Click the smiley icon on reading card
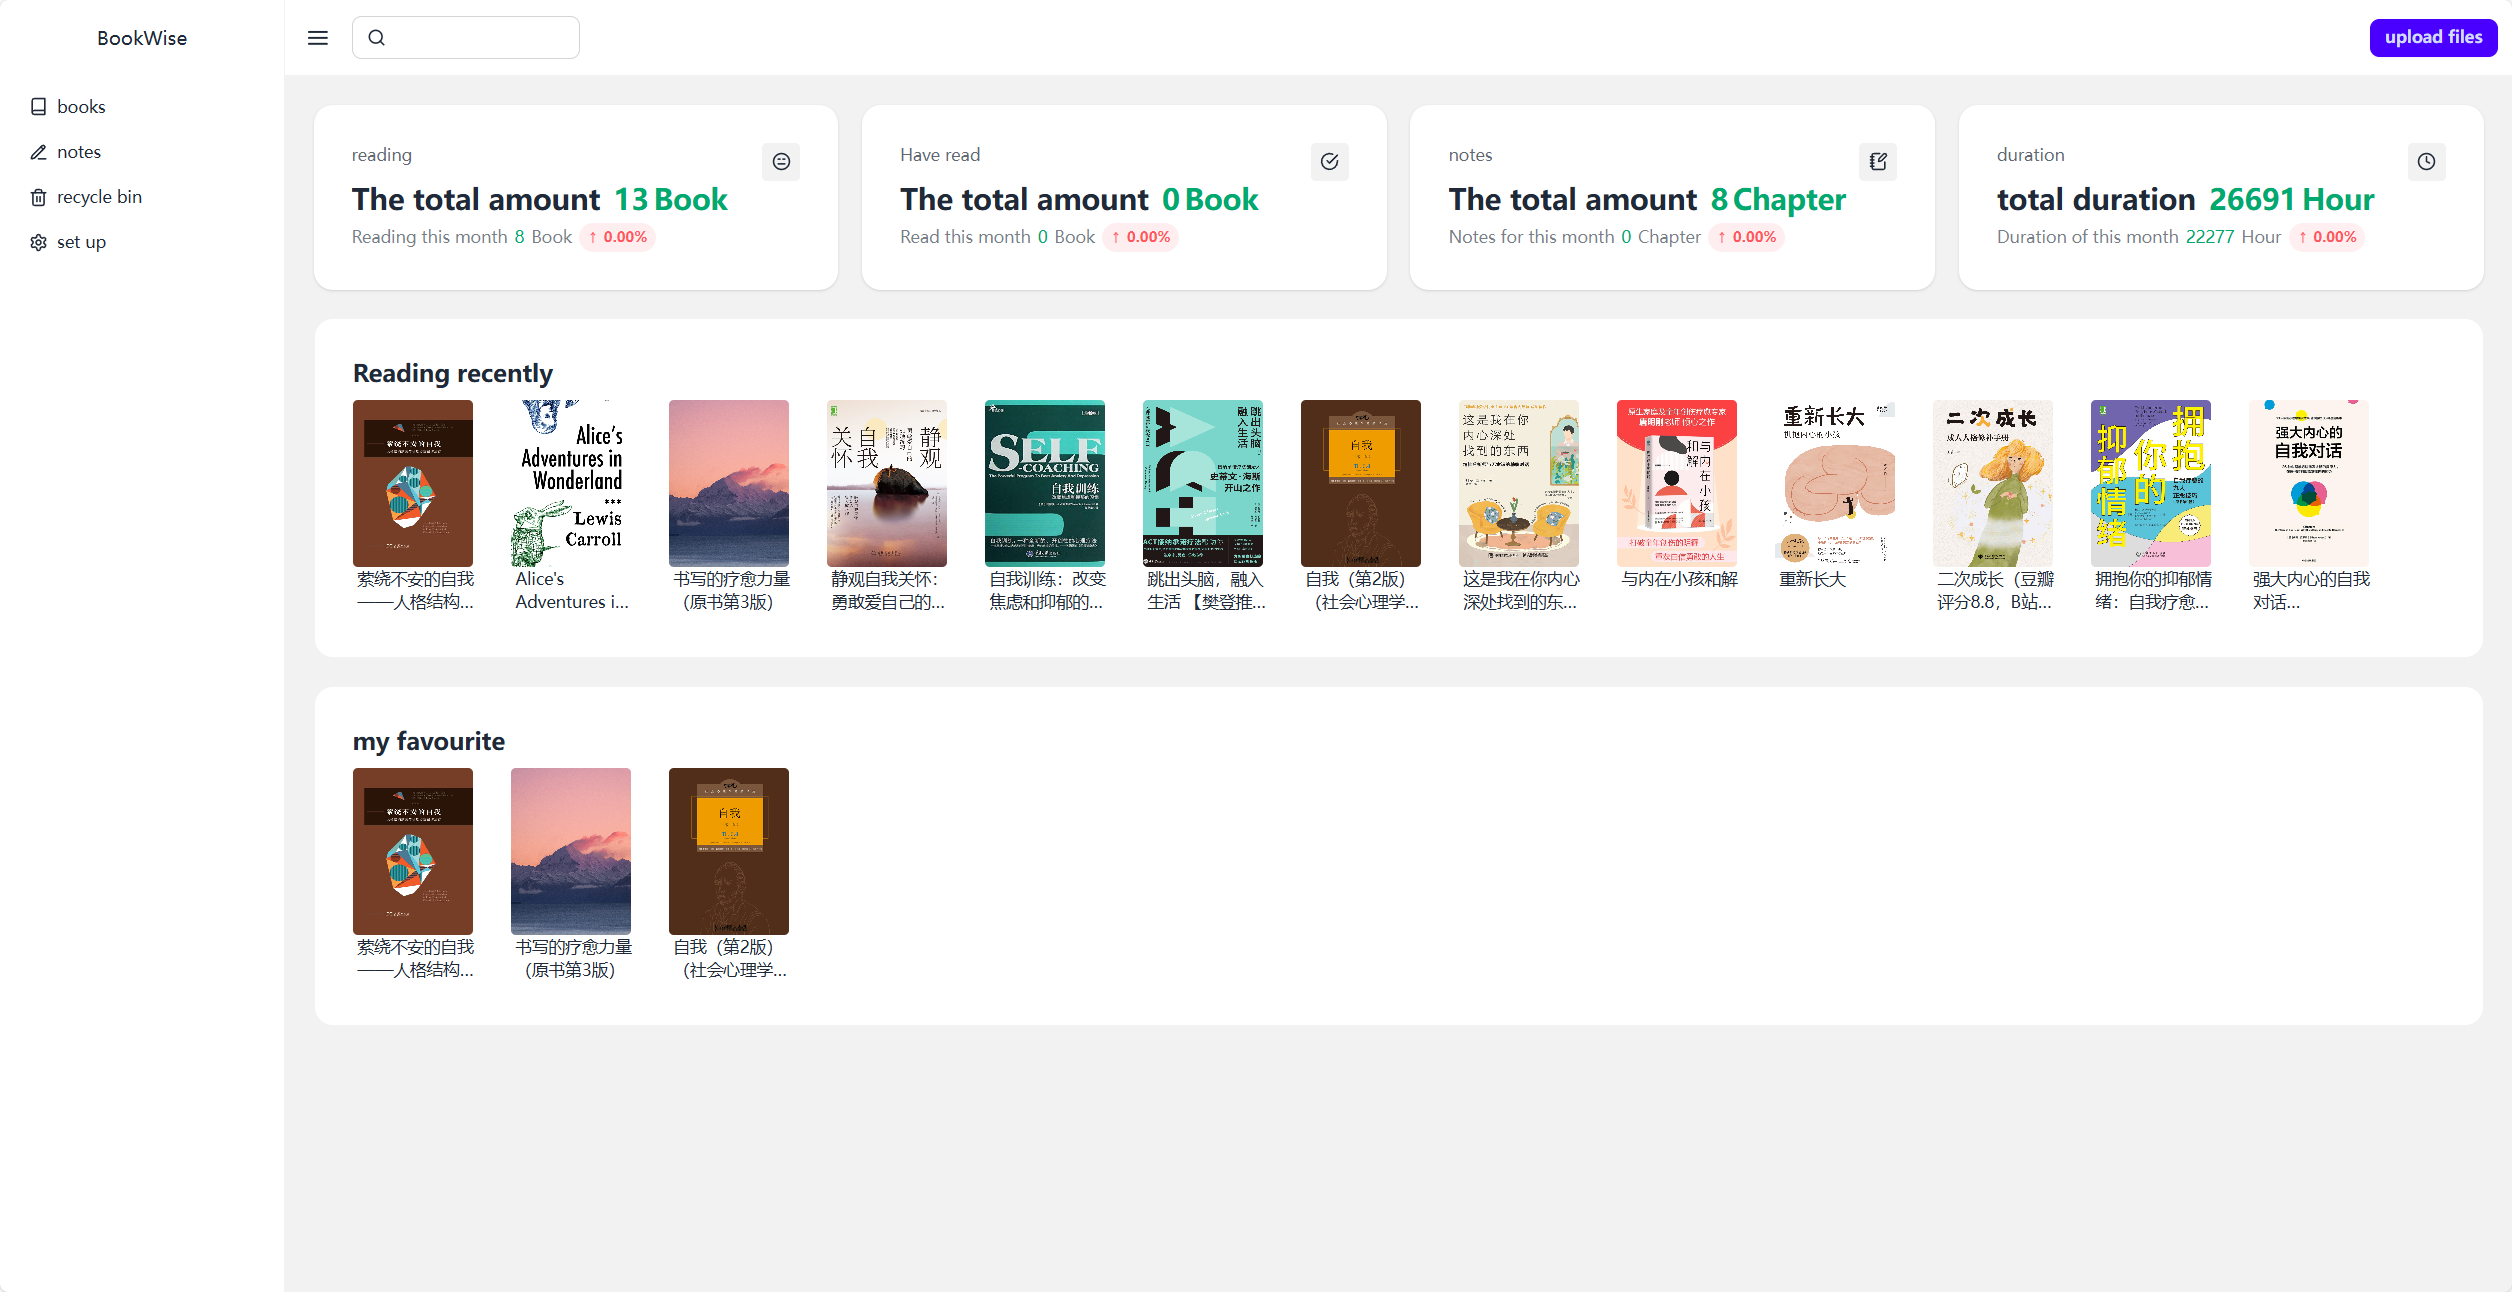Image resolution: width=2512 pixels, height=1292 pixels. click(x=781, y=162)
